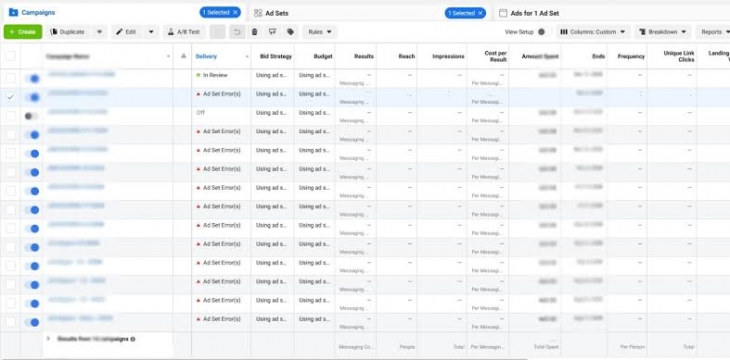This screenshot has width=730, height=360.
Task: Open the Campaign Name column arrow
Action: (168, 56)
